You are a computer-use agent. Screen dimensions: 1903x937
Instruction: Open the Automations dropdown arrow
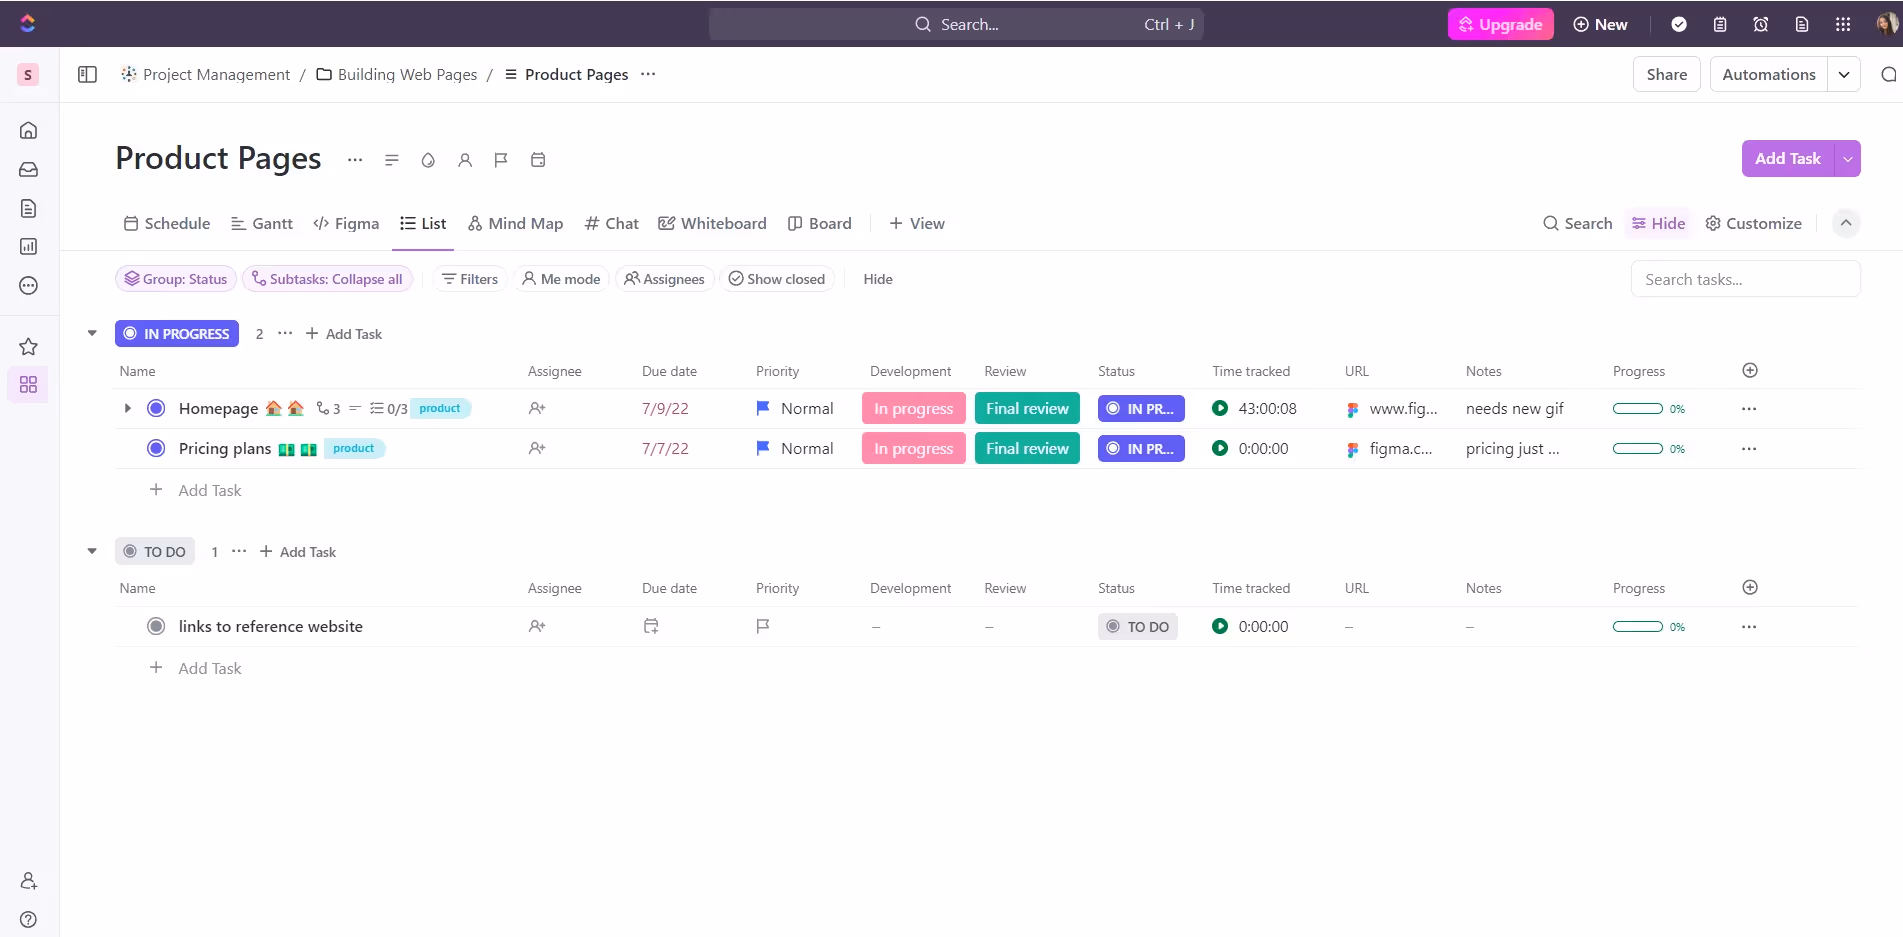(x=1845, y=74)
